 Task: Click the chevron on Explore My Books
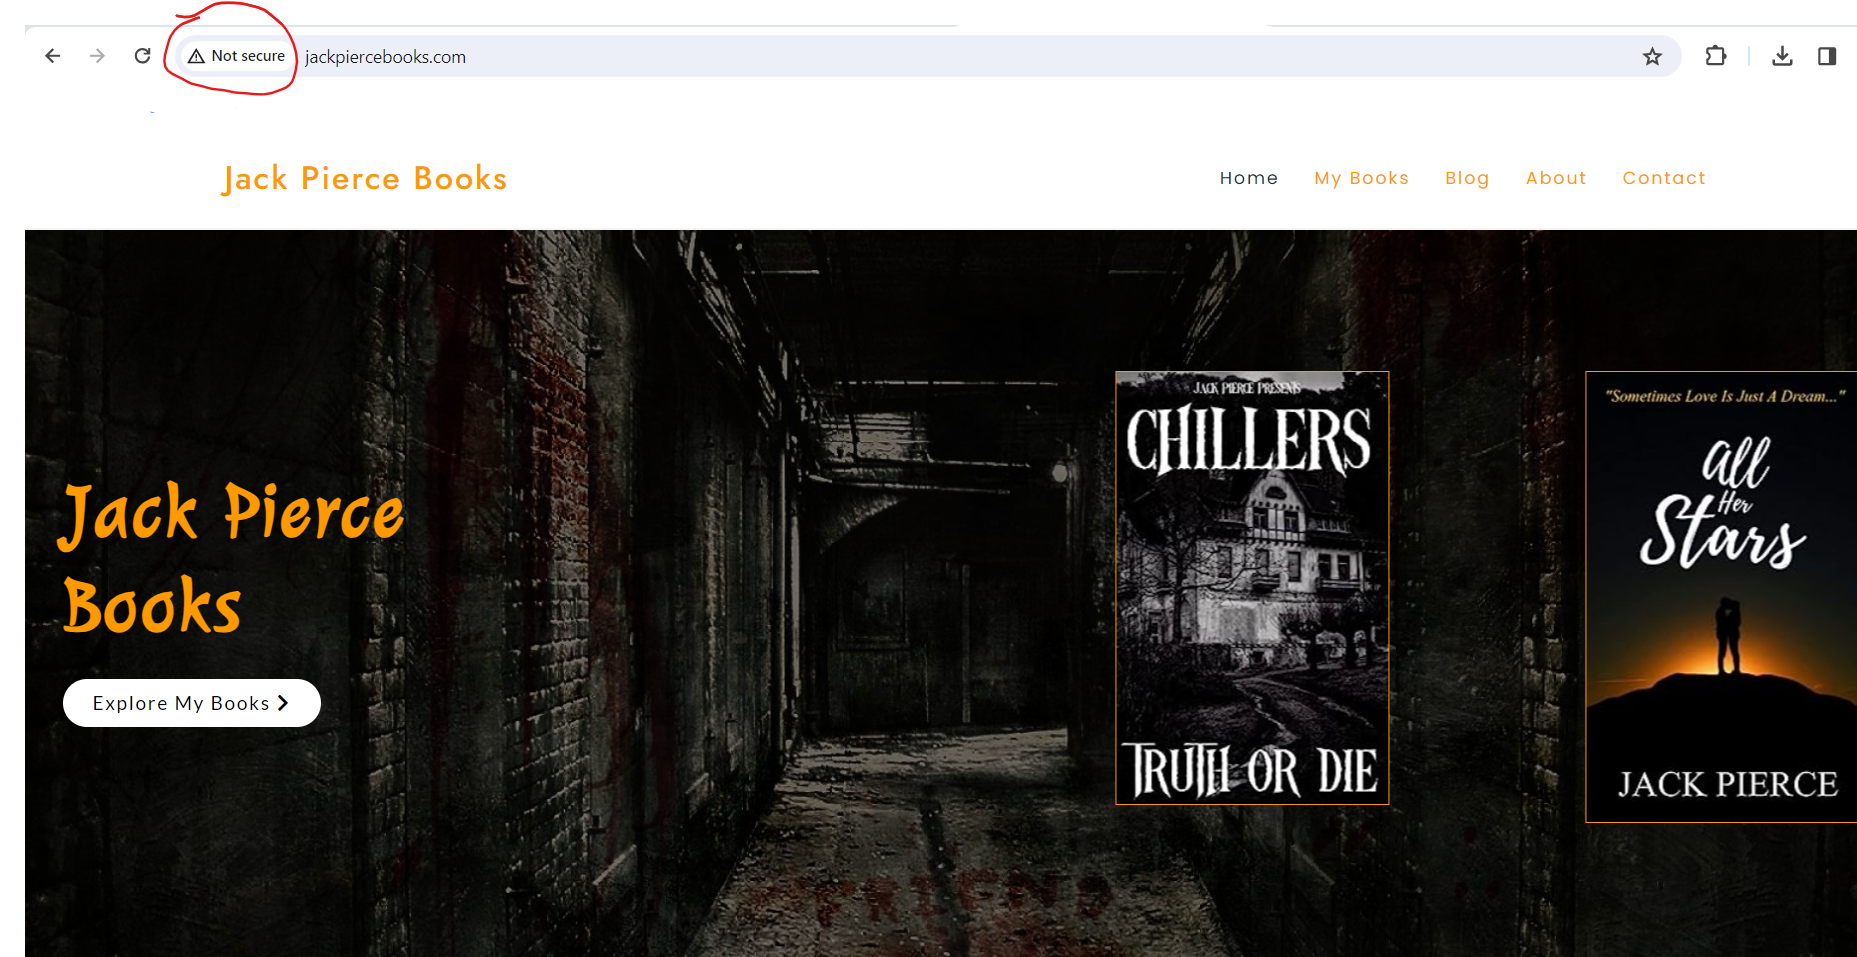click(283, 703)
